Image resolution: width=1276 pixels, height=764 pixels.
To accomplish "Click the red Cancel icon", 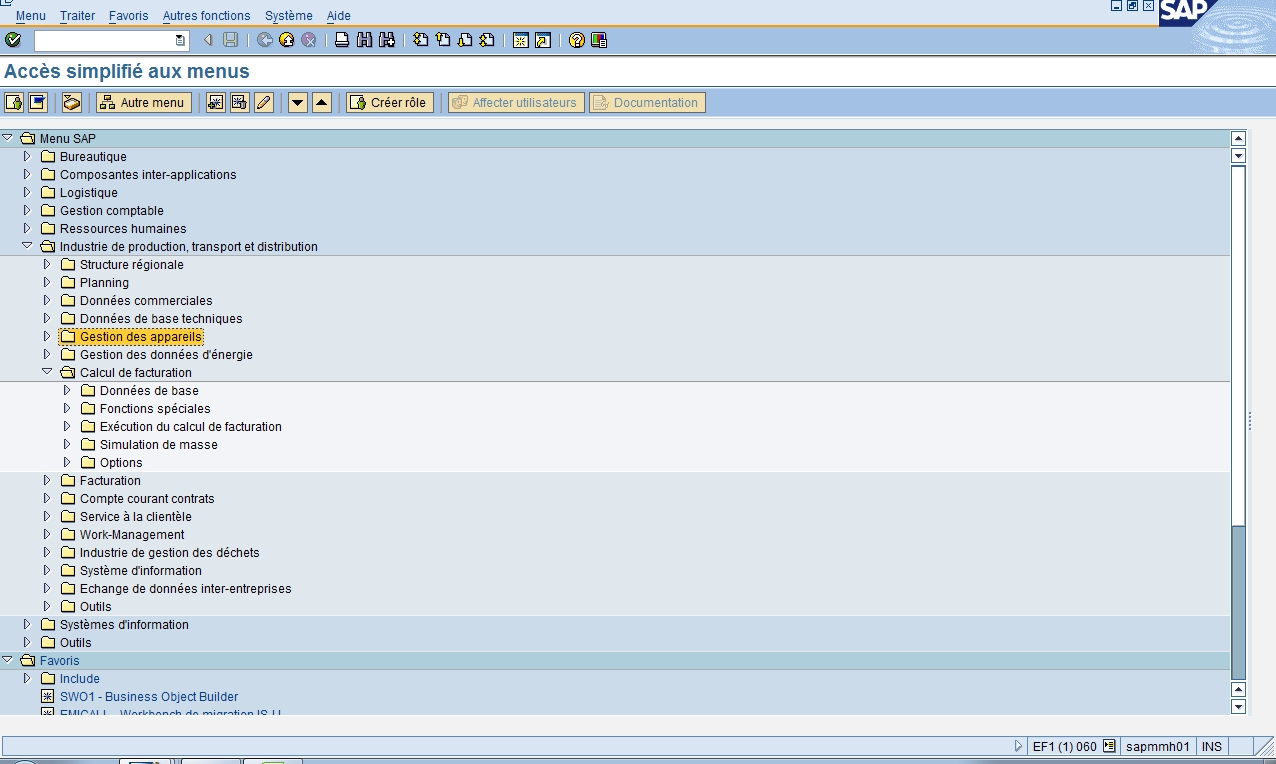I will point(309,40).
